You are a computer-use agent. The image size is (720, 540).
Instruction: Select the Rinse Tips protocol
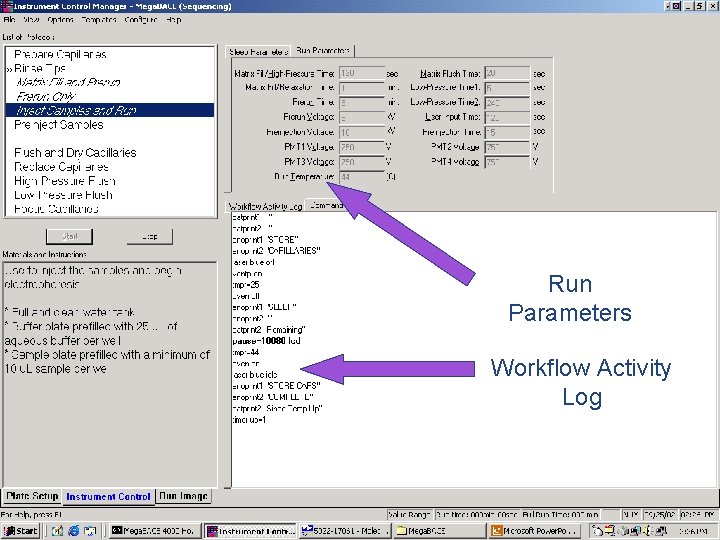(x=40, y=68)
